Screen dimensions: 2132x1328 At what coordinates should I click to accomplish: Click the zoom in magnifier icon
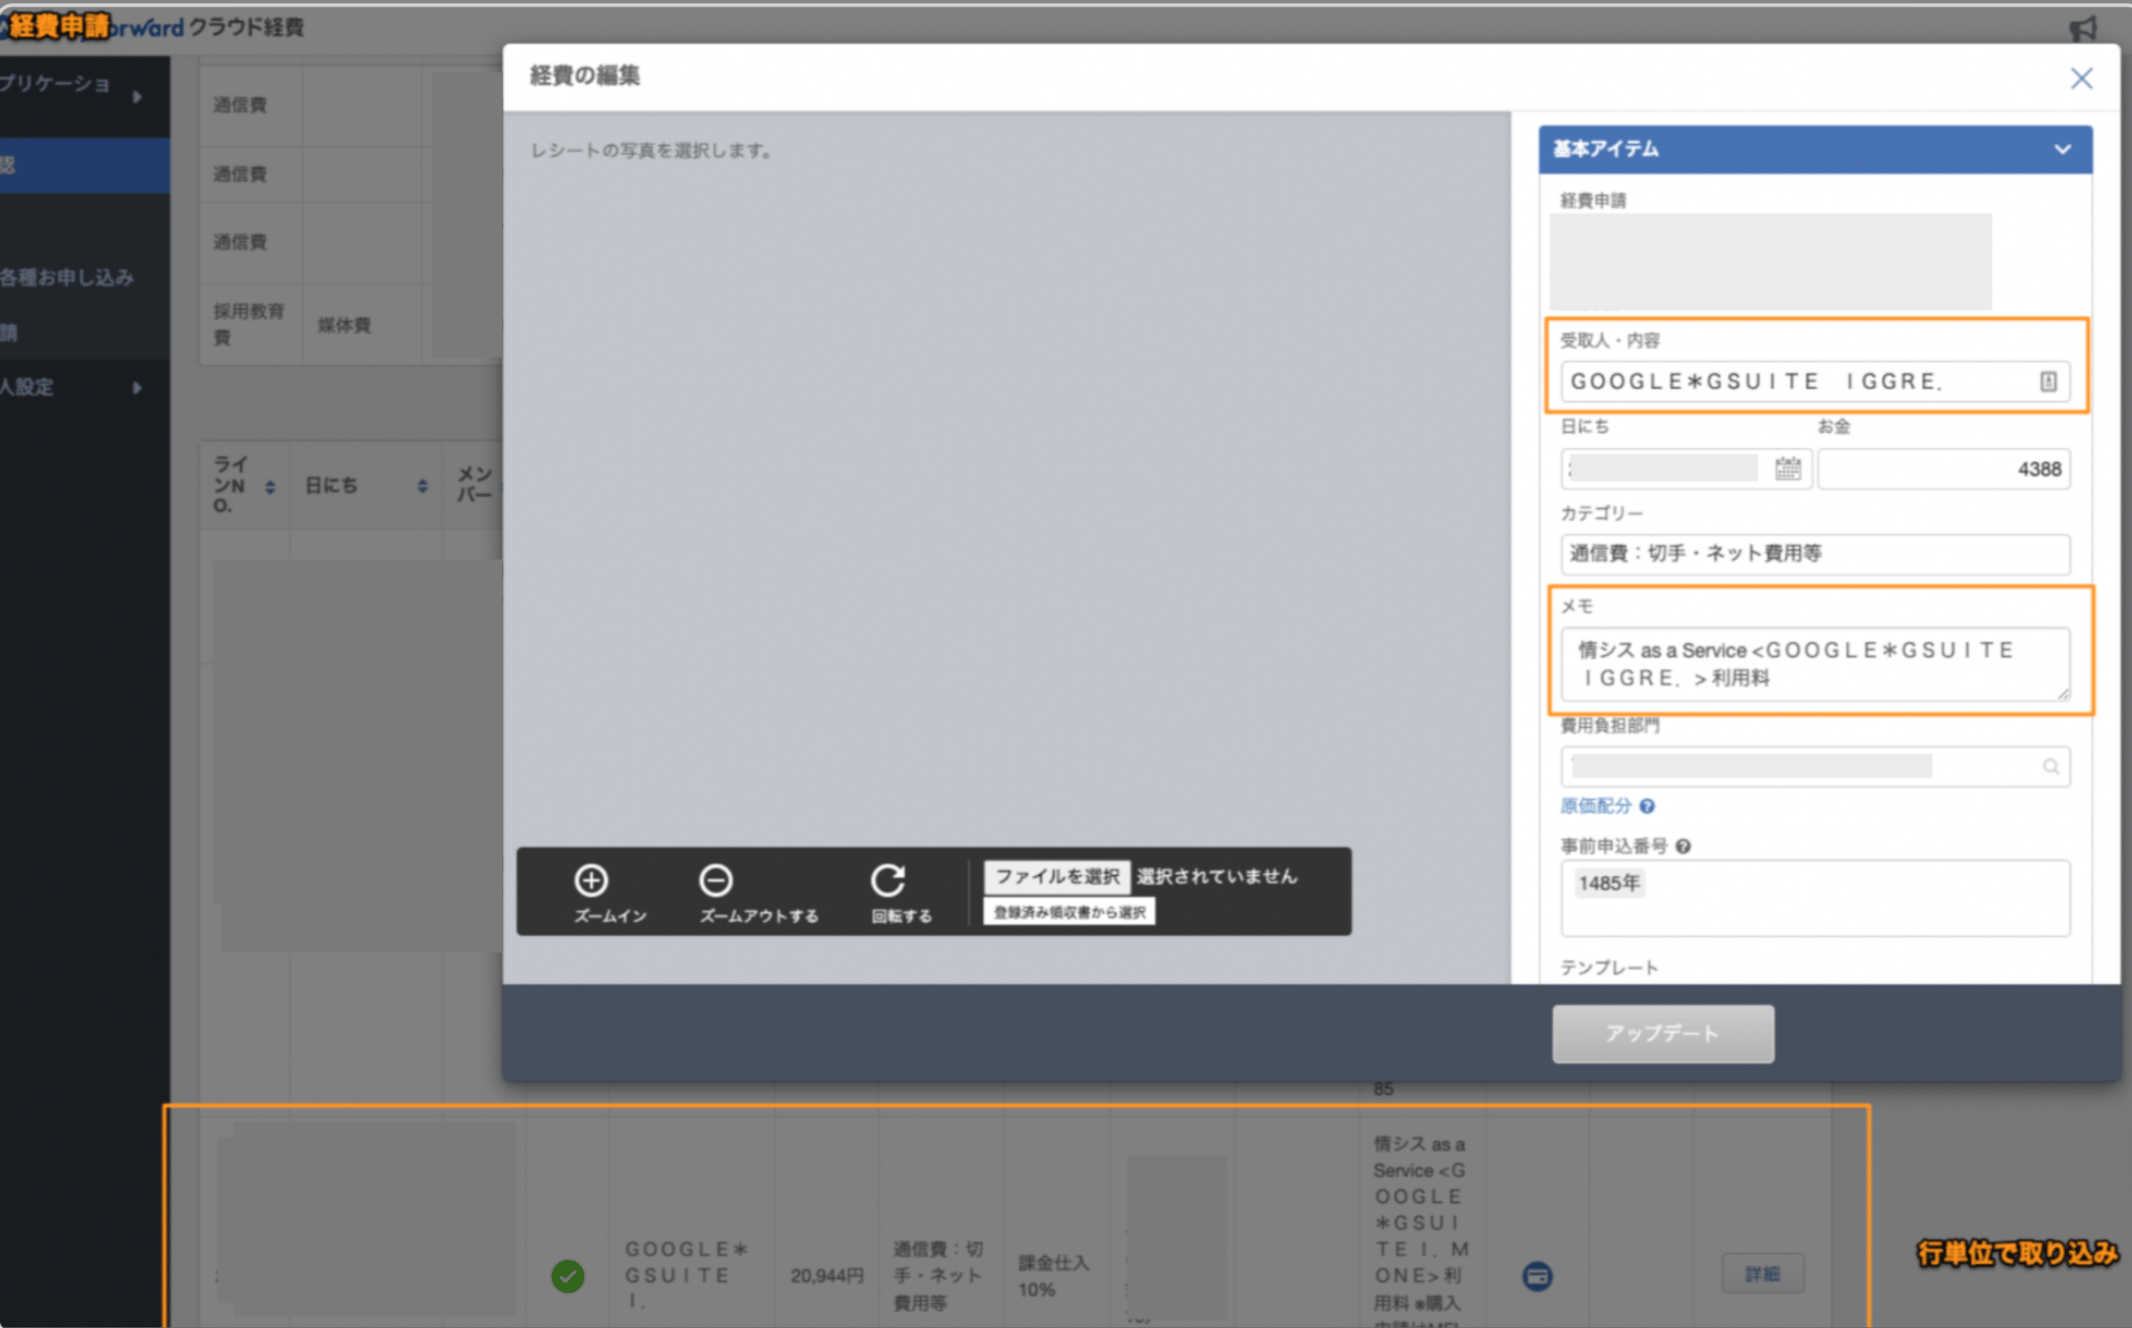click(x=591, y=880)
